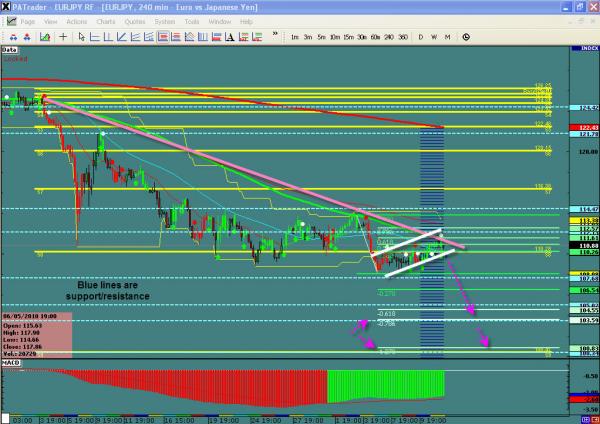Switch chart to Daily 'D' timeframe
600x424 pixels.
pyautogui.click(x=421, y=37)
